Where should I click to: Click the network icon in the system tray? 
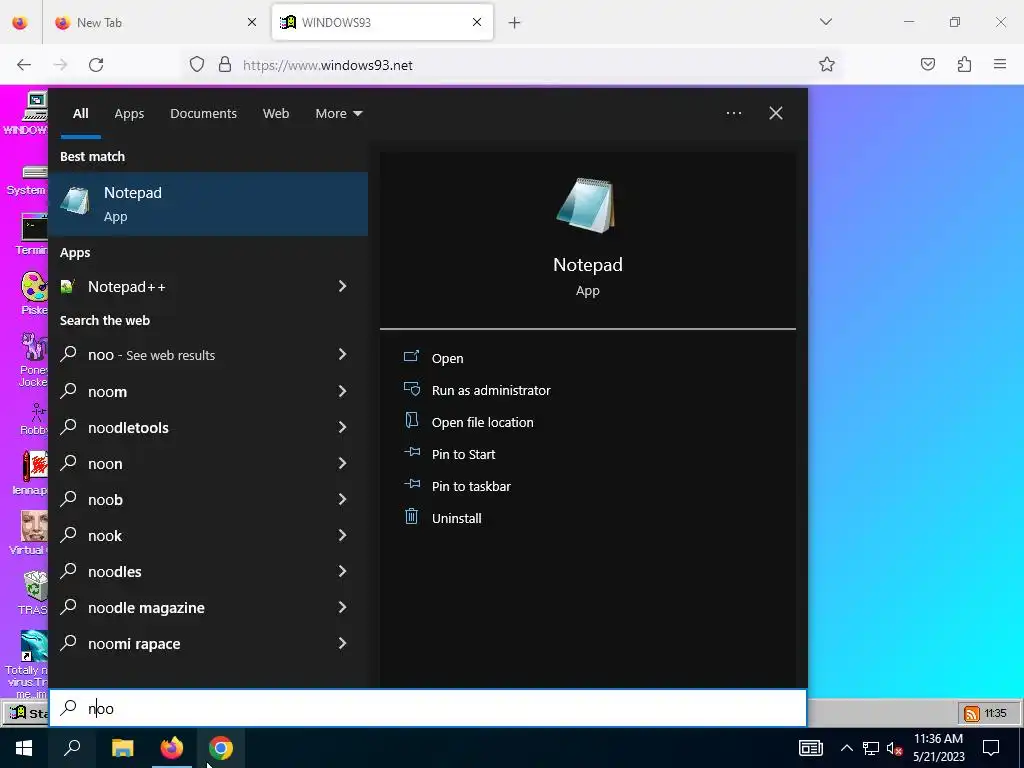[871, 748]
